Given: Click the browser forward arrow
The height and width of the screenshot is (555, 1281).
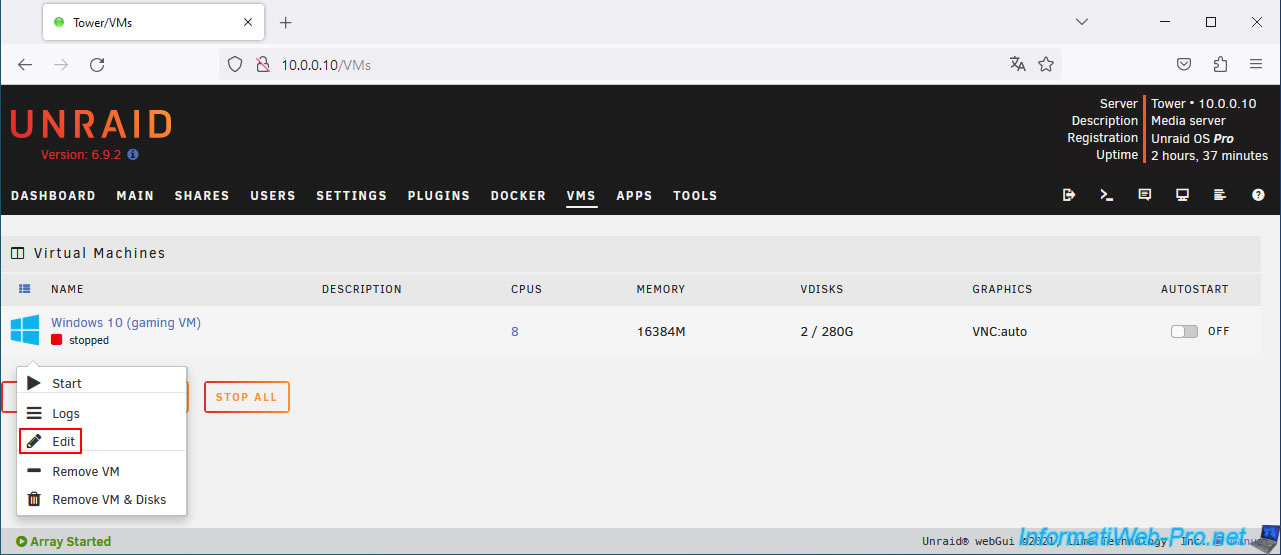Looking at the screenshot, I should (61, 64).
